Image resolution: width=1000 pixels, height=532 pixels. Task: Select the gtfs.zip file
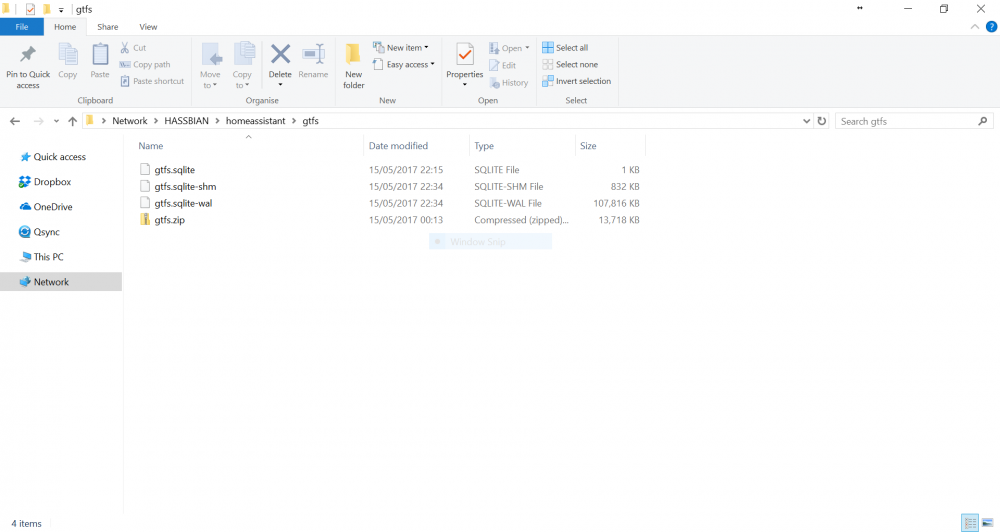pos(169,220)
